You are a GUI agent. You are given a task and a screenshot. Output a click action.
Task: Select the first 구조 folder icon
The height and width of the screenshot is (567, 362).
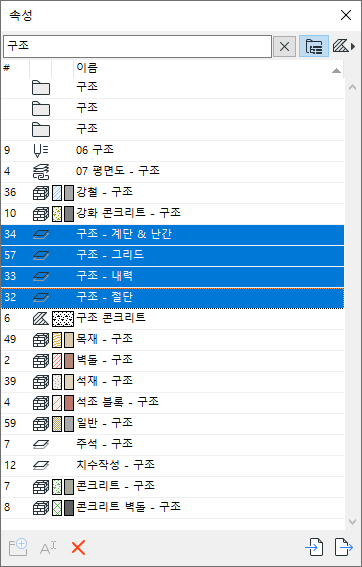[x=41, y=88]
